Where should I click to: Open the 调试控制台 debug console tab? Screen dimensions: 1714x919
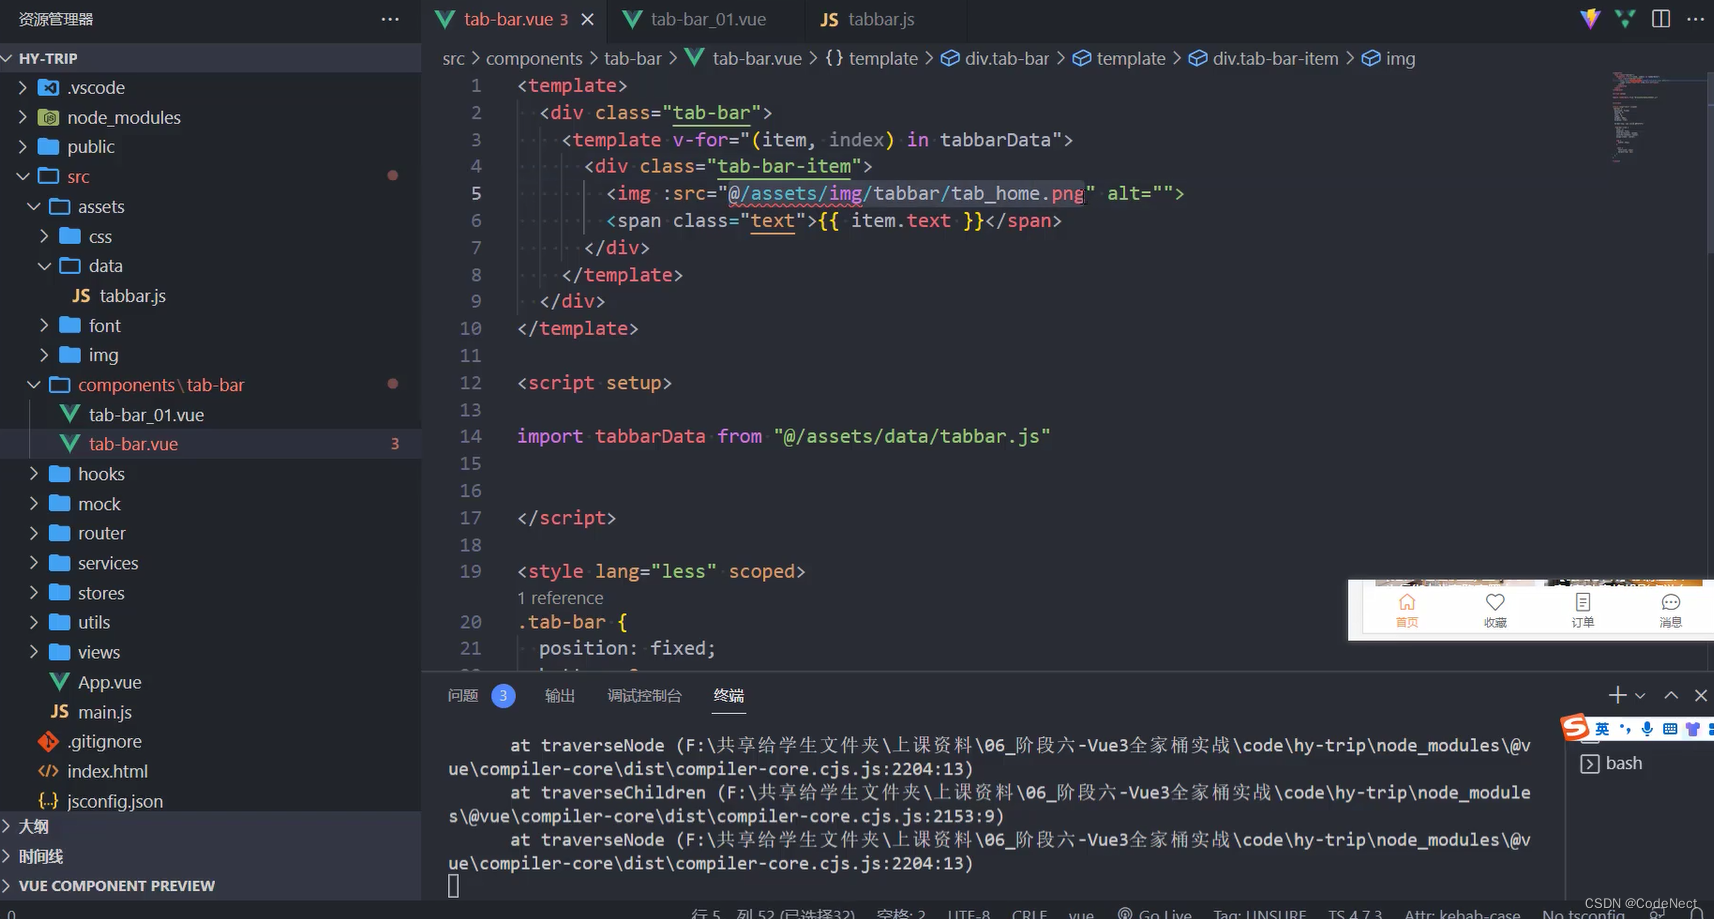(644, 695)
